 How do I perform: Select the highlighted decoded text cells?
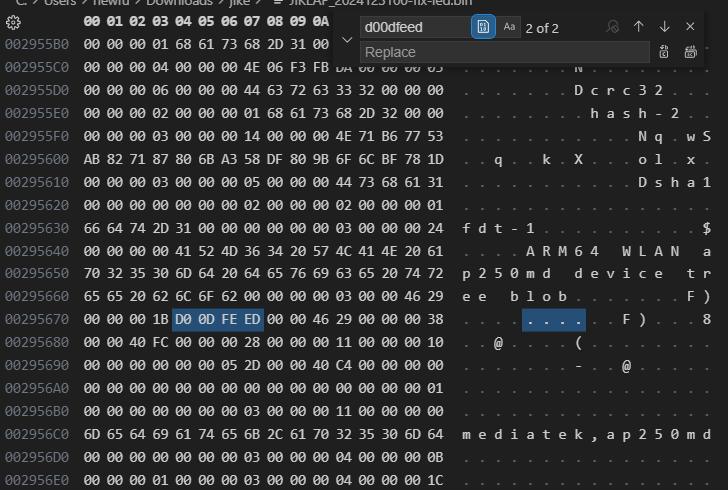[553, 320]
